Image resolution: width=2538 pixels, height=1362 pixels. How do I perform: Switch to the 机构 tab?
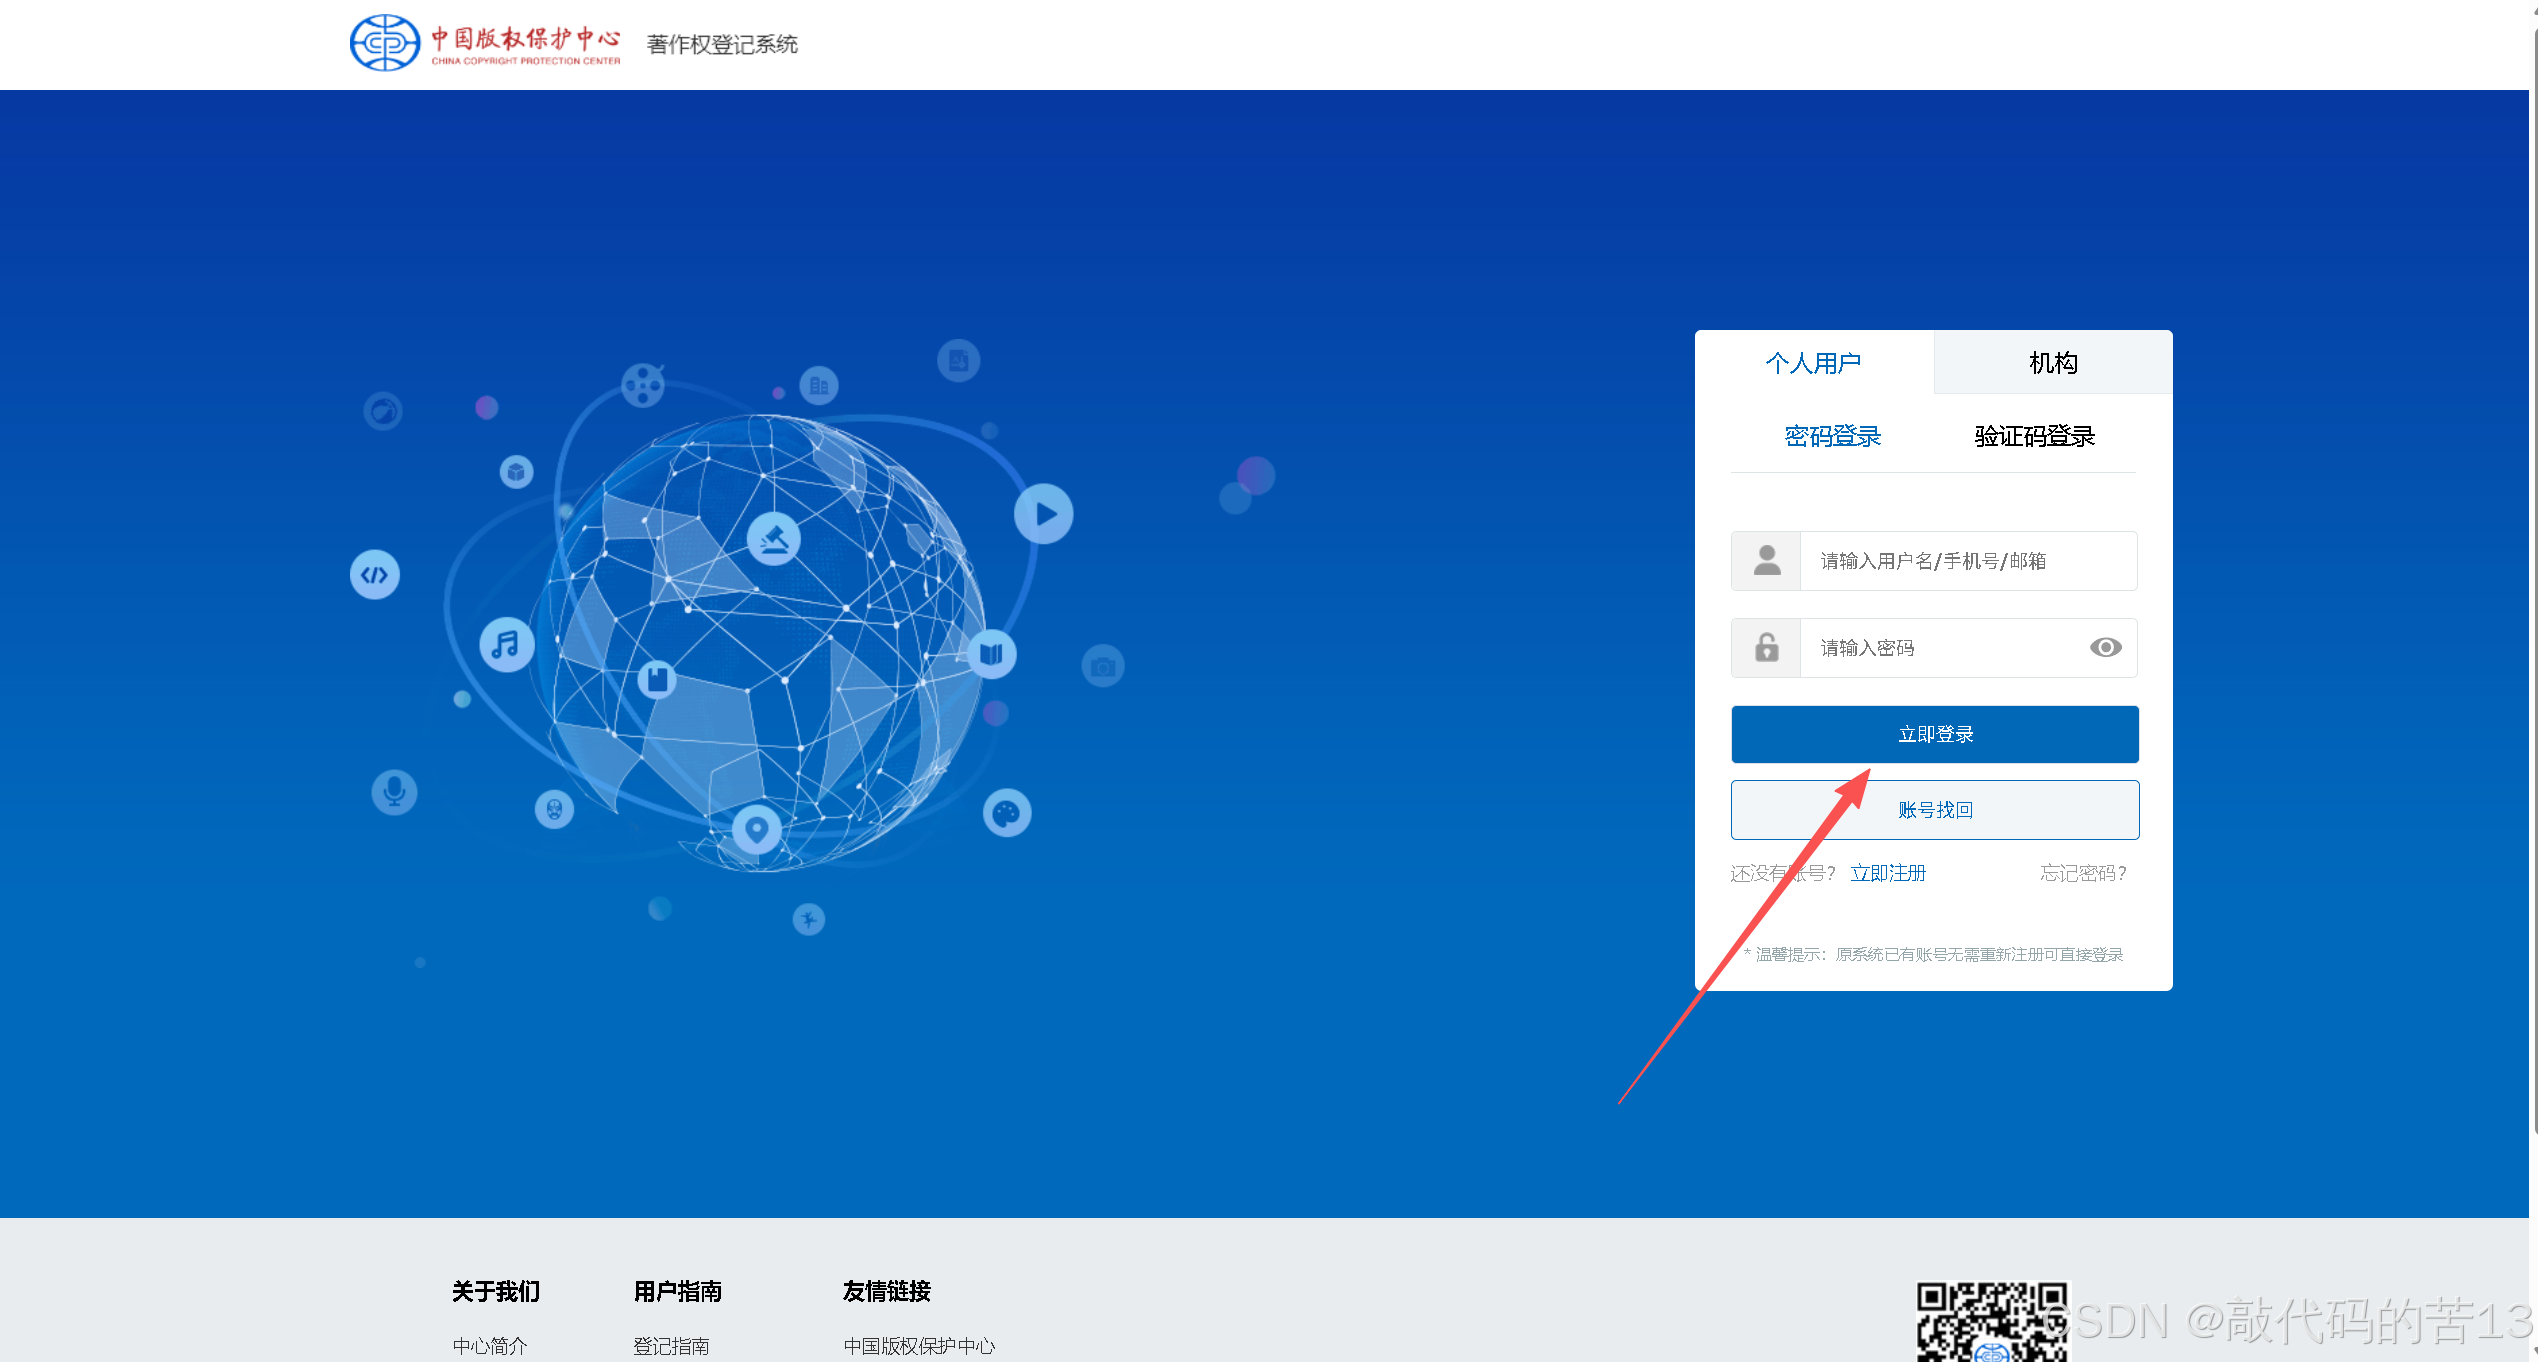tap(2053, 363)
